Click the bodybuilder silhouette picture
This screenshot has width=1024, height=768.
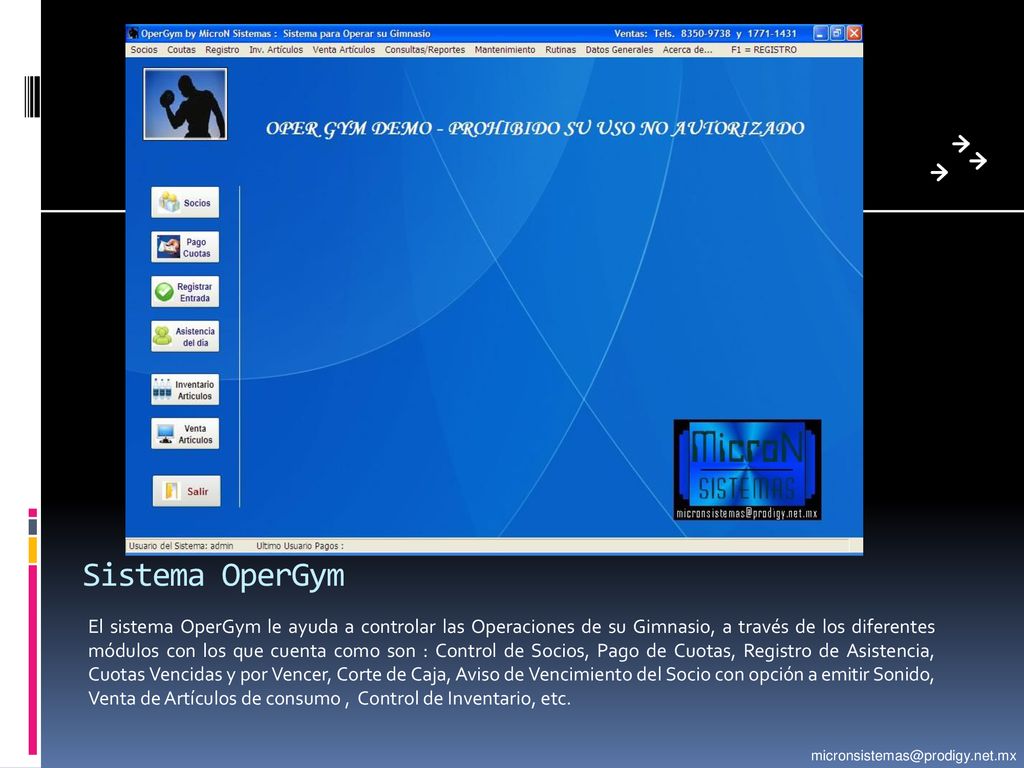click(x=185, y=104)
